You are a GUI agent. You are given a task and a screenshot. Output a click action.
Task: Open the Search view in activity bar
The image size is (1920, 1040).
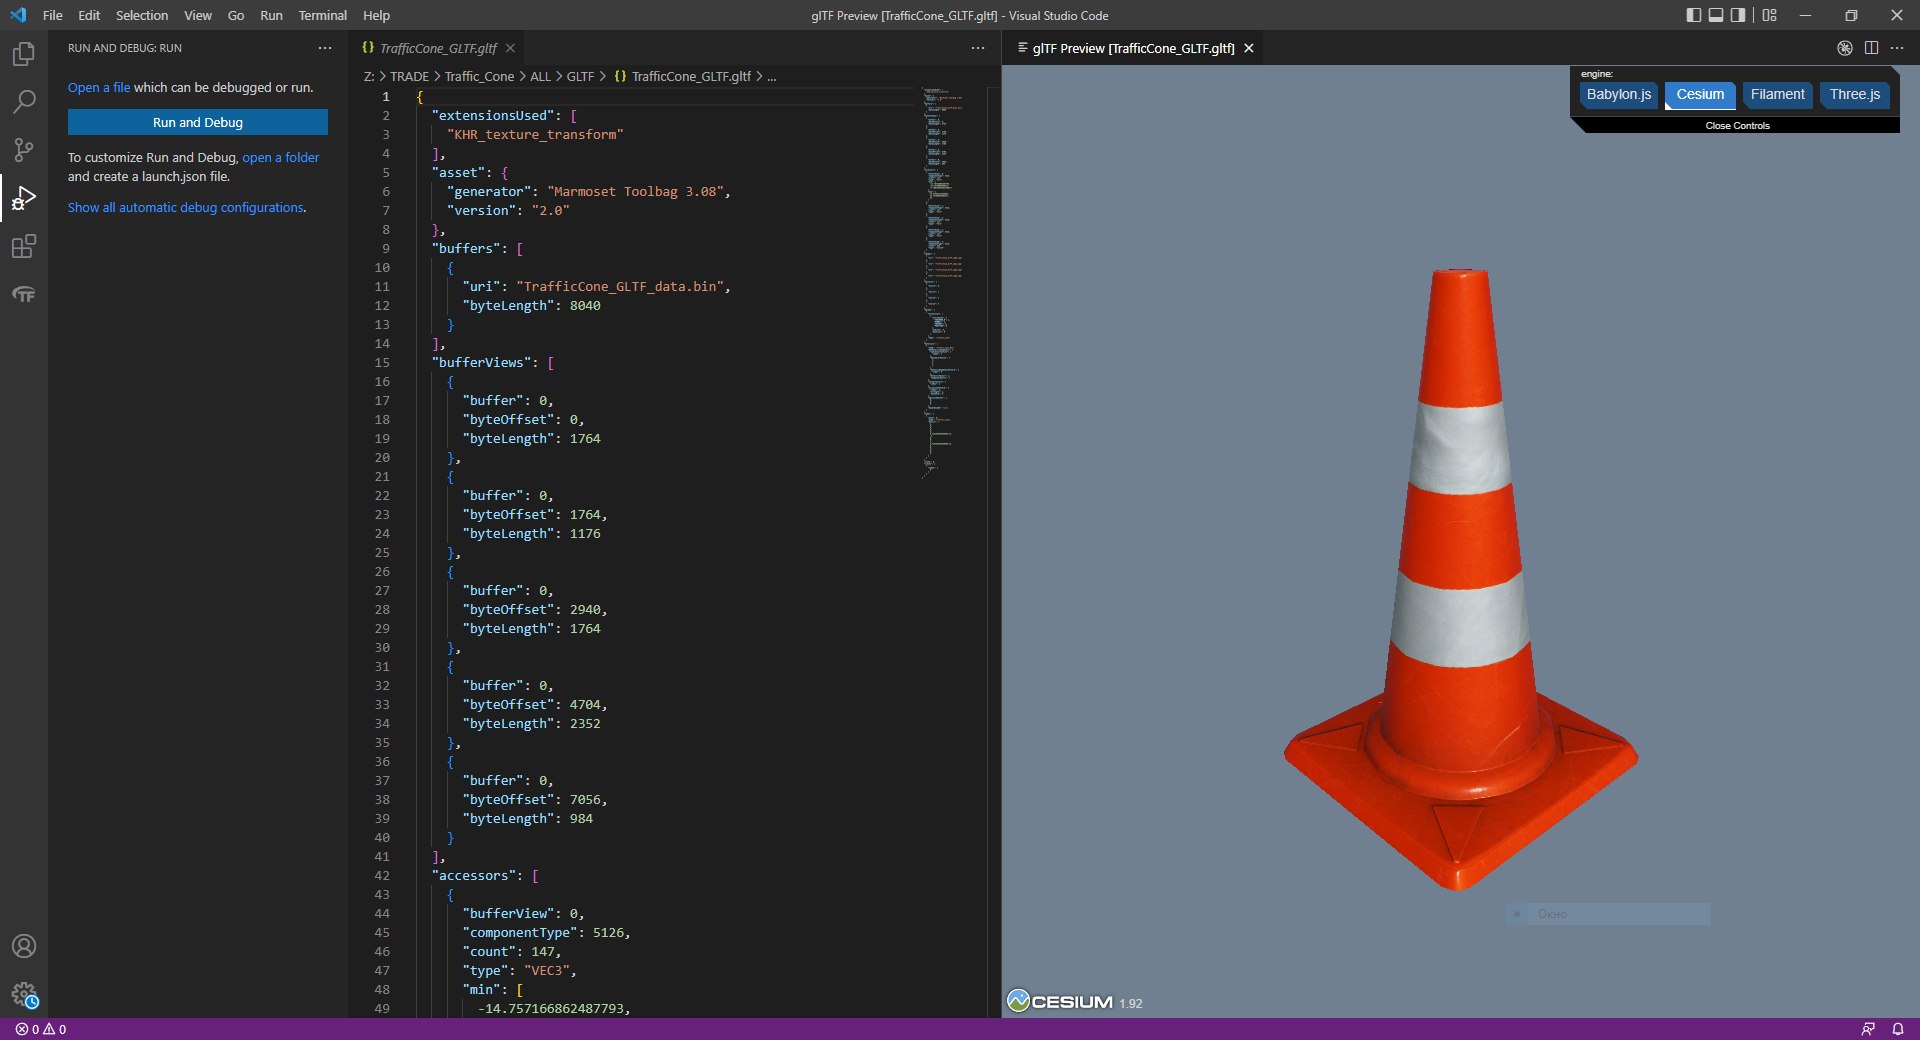point(24,101)
